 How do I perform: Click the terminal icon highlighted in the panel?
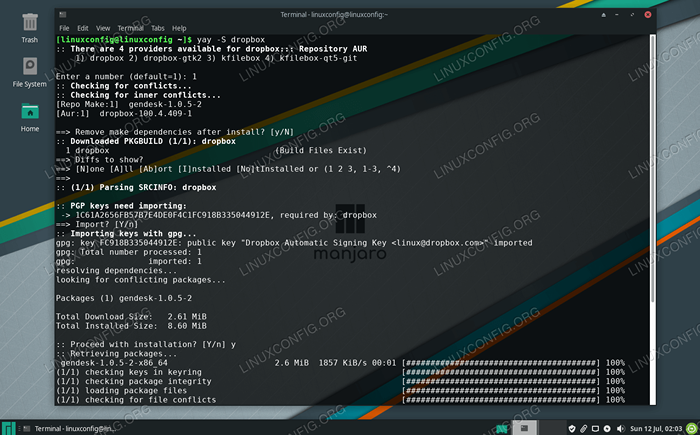click(x=525, y=428)
